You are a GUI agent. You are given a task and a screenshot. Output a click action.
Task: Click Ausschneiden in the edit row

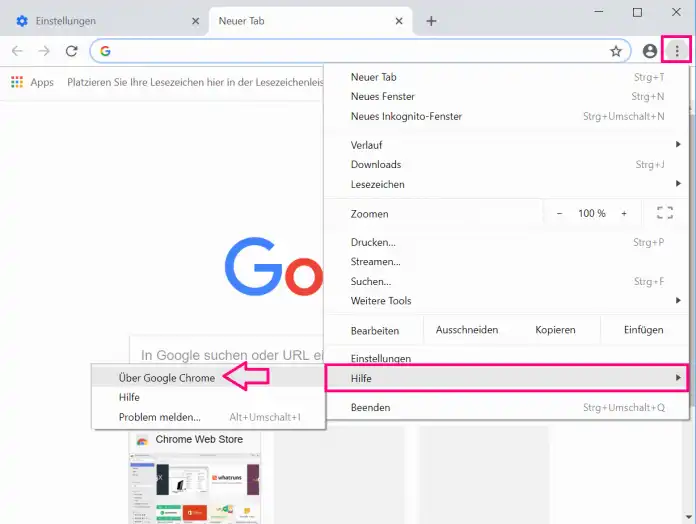point(467,330)
